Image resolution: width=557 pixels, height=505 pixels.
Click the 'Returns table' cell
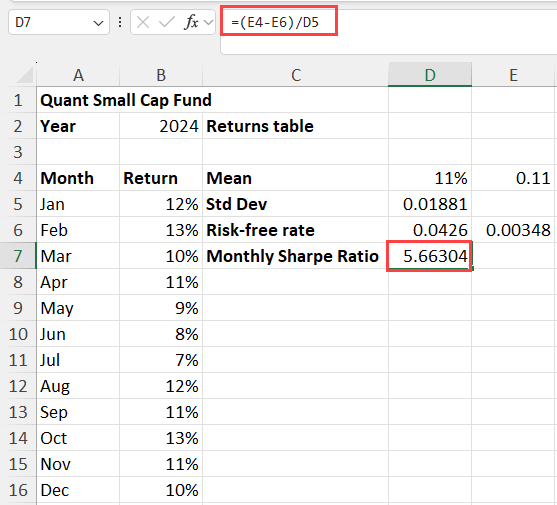(296, 126)
